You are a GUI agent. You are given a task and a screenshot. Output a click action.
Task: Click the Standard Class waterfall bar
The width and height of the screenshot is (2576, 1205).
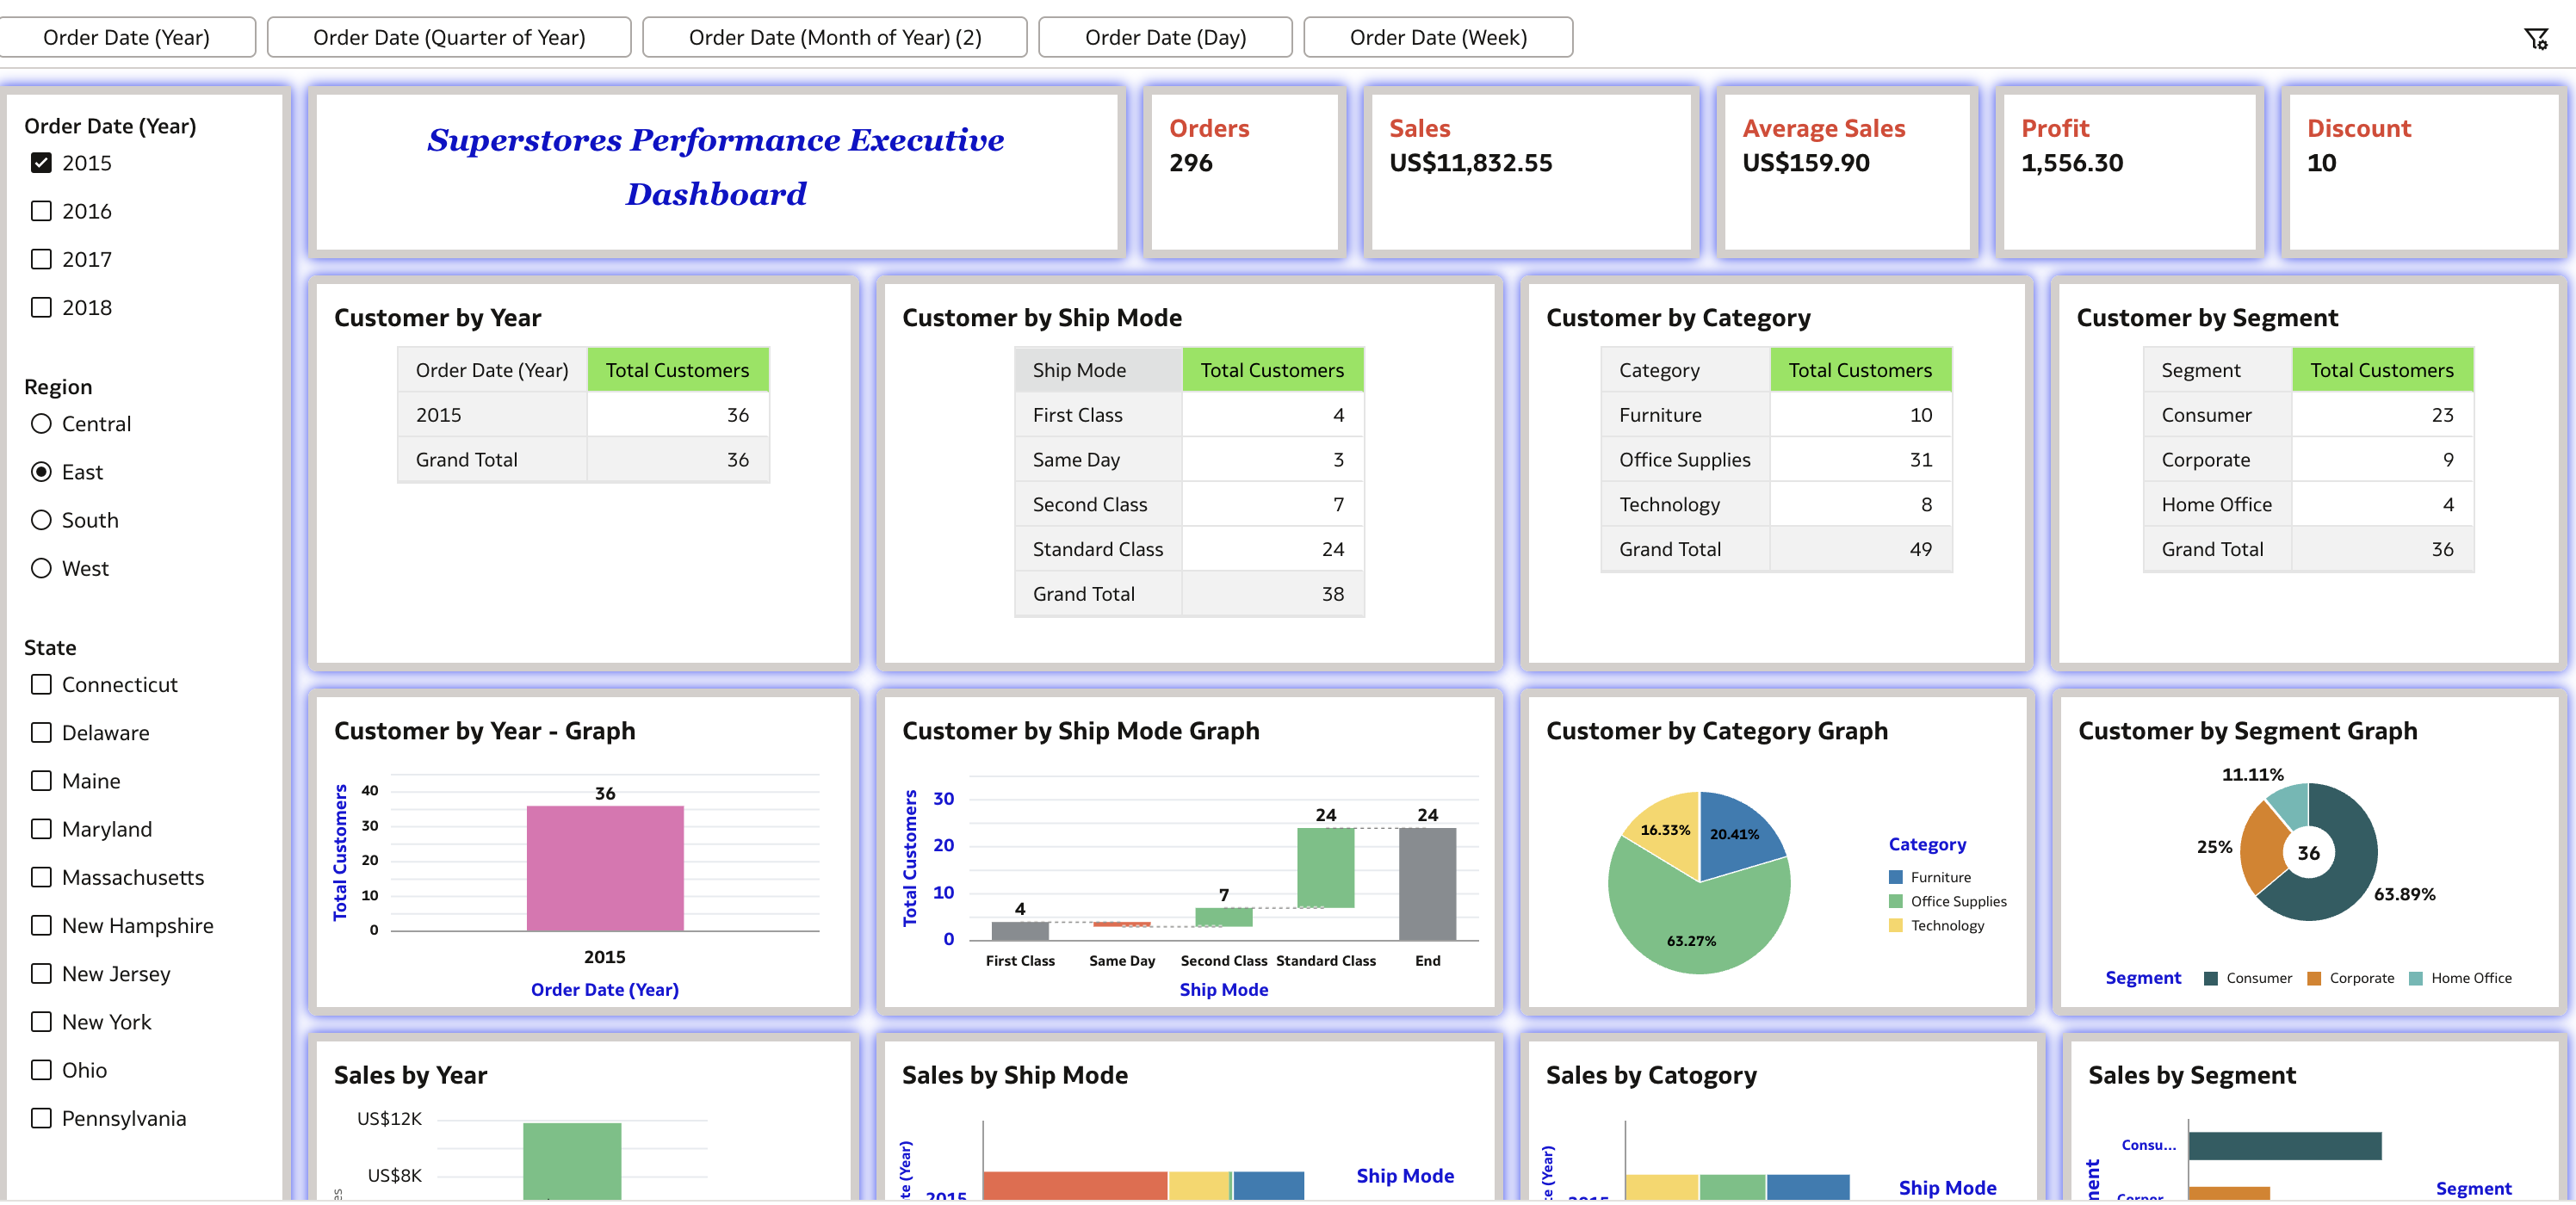coord(1325,867)
